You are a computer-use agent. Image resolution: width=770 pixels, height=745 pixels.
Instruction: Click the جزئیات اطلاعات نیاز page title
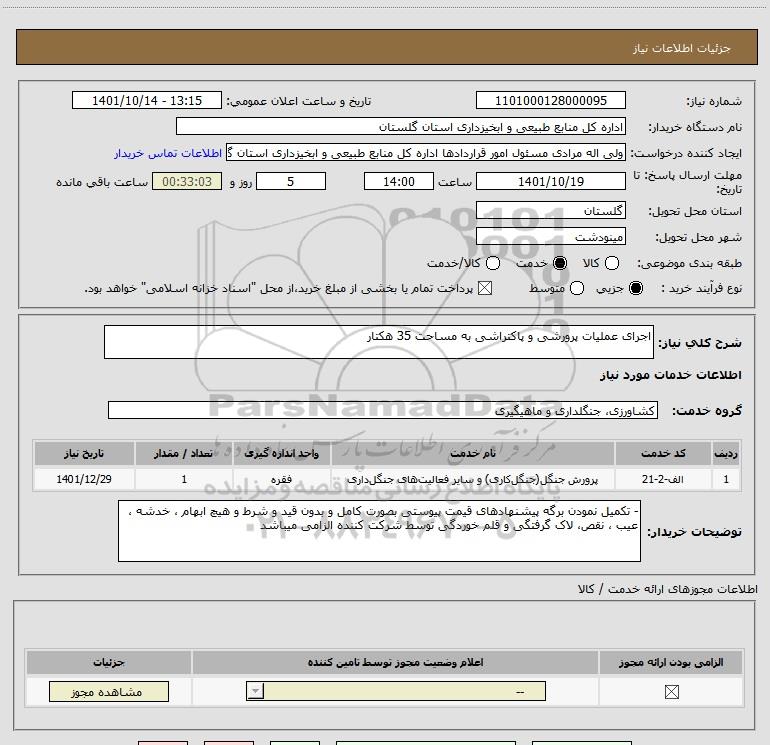[x=682, y=48]
